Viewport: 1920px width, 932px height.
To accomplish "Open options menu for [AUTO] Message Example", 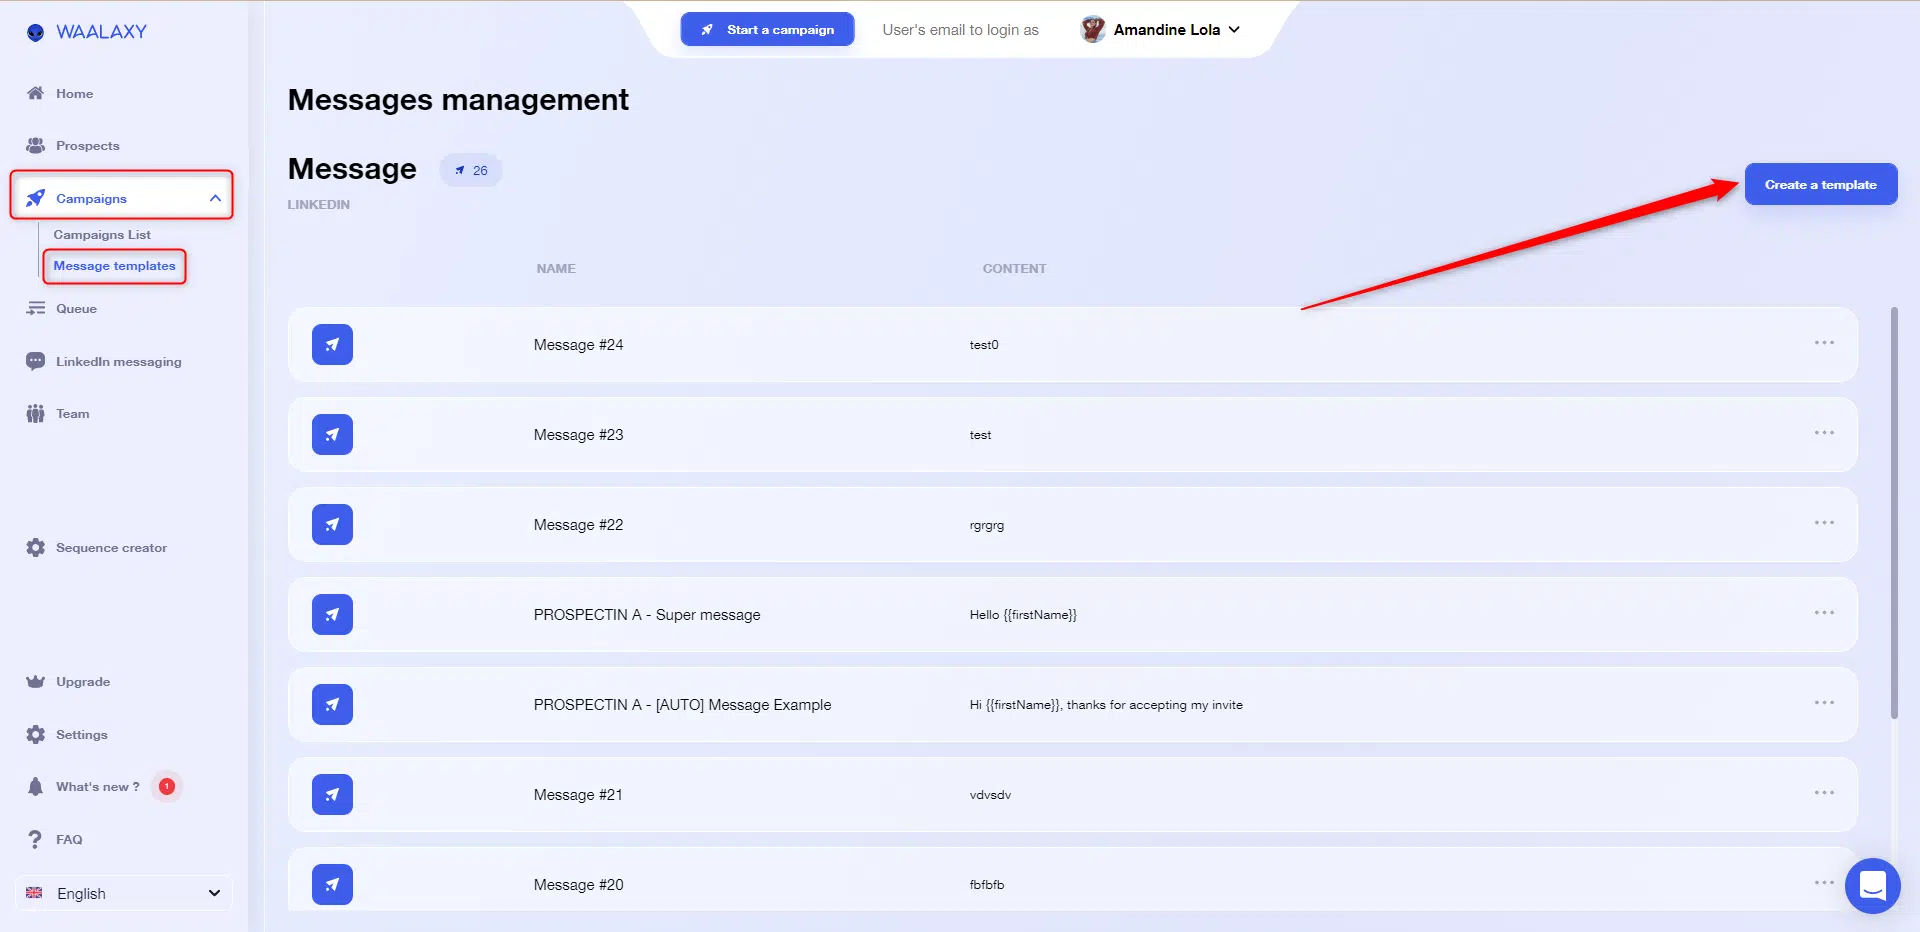I will coord(1824,703).
